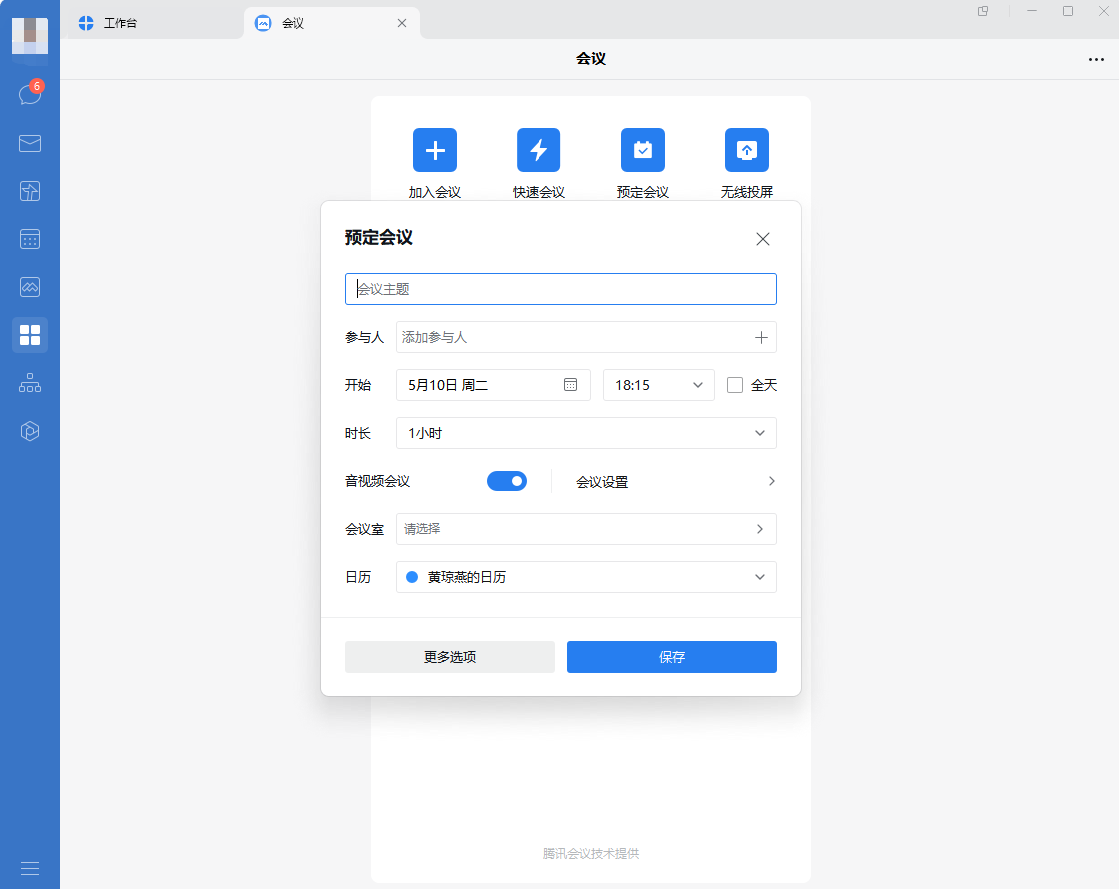Screen dimensions: 1119x889
Task: Enable the 全天 all-day checkbox
Action: [x=735, y=385]
